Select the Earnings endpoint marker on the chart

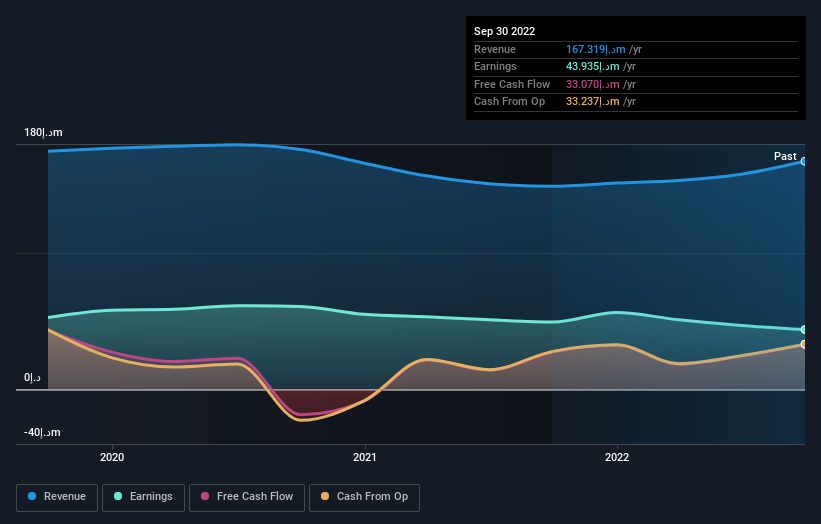(803, 330)
